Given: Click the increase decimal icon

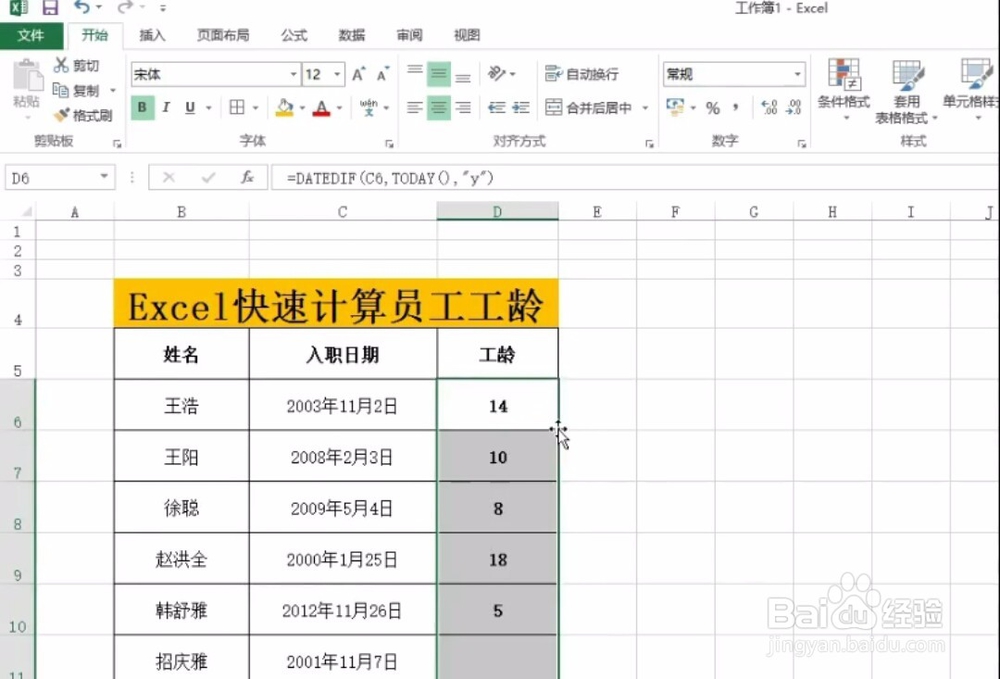Looking at the screenshot, I should [769, 108].
